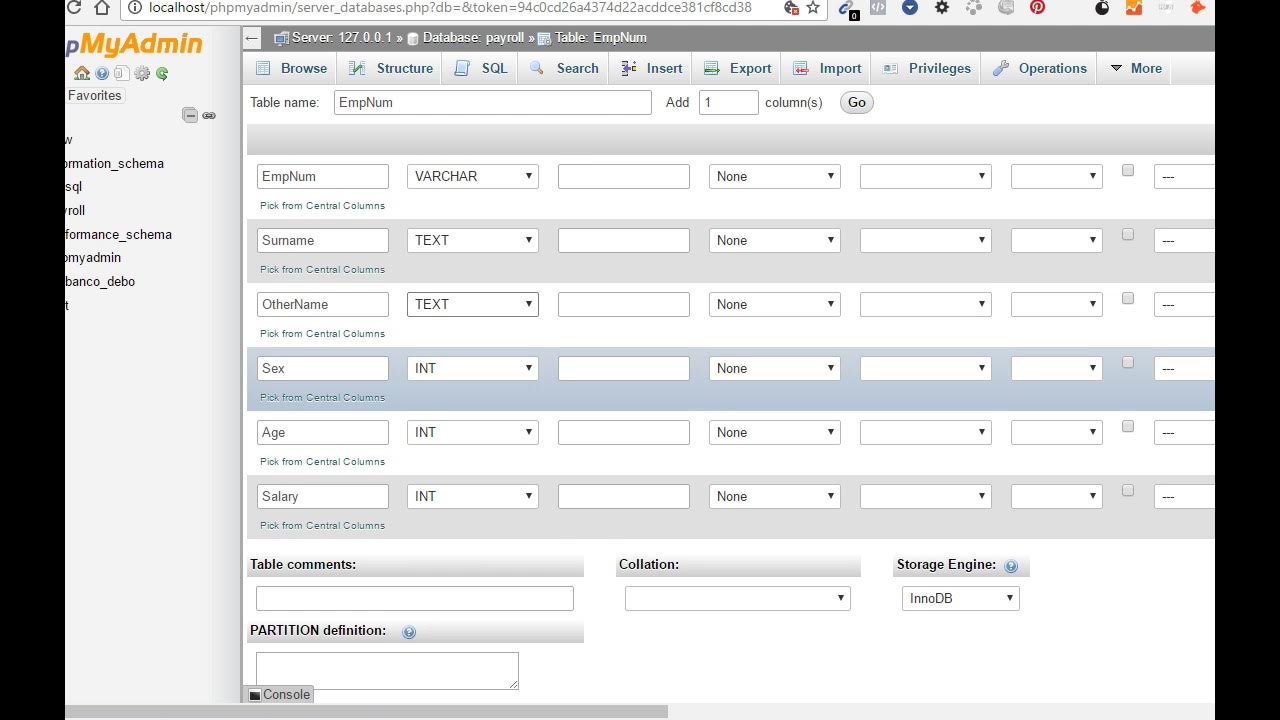Open the None default dropdown for EmpNum
Image resolution: width=1280 pixels, height=720 pixels.
pos(775,176)
